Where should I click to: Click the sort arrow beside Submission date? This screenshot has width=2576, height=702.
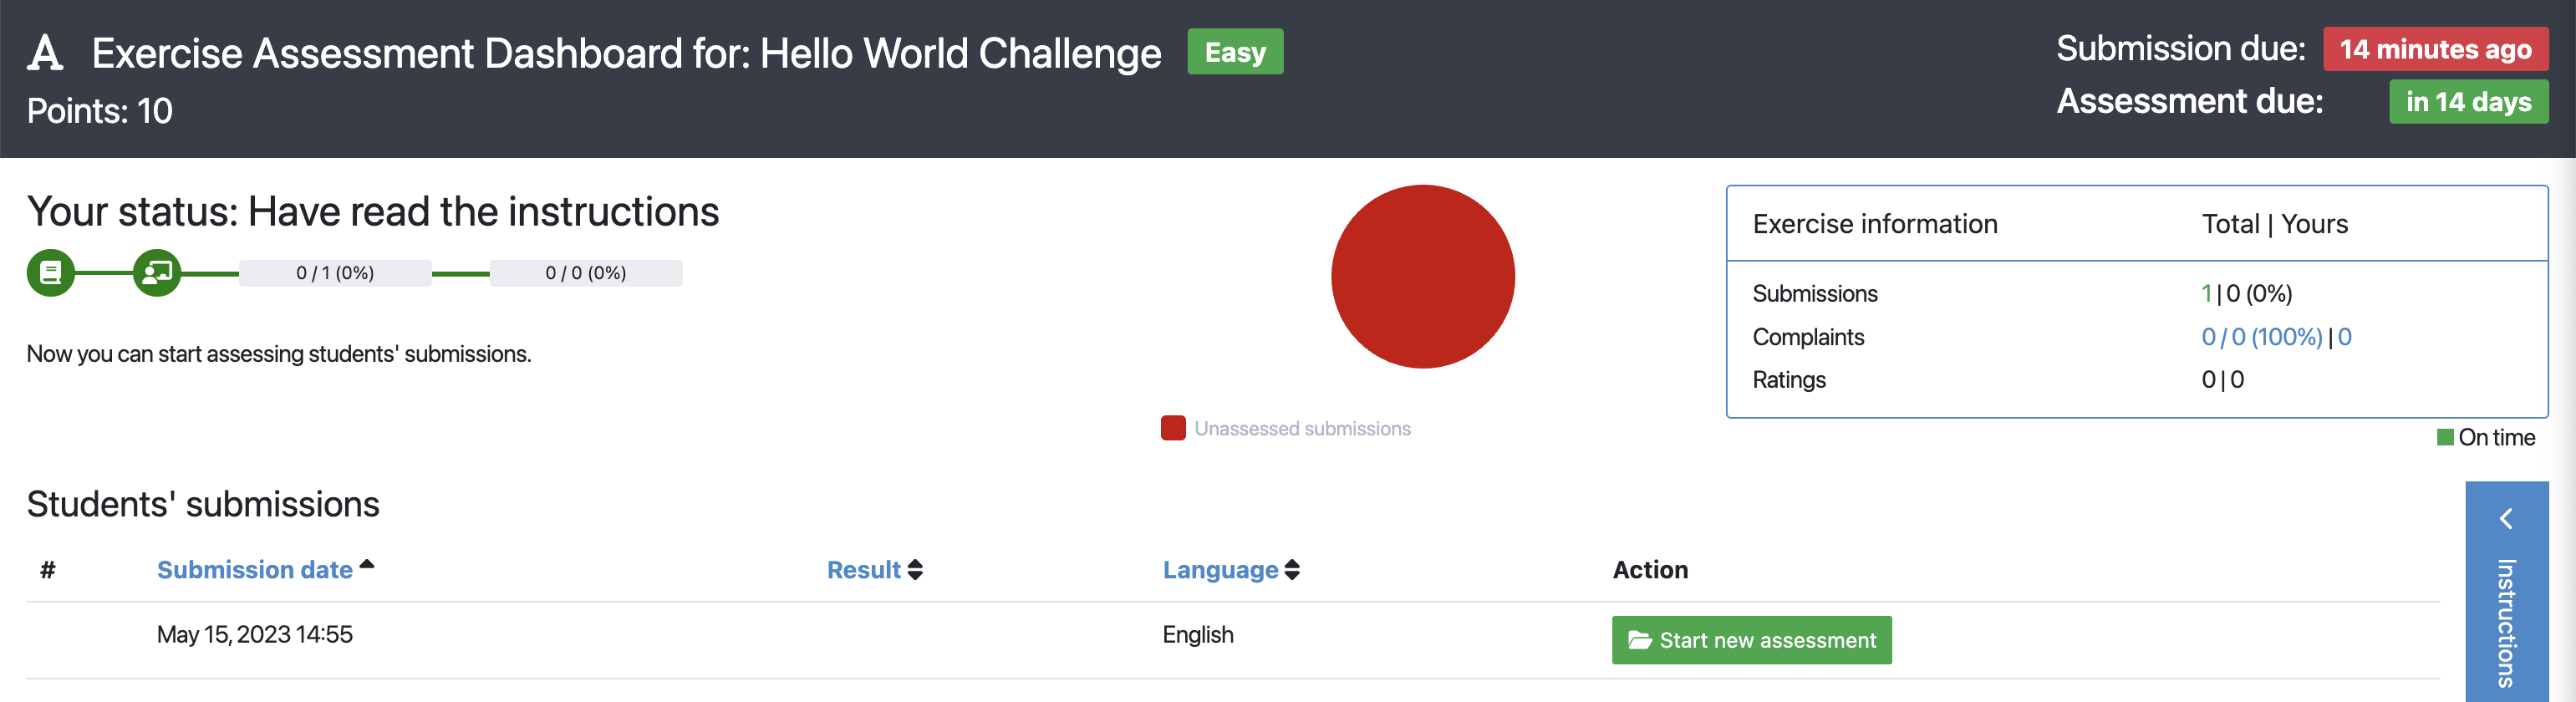[x=367, y=565]
